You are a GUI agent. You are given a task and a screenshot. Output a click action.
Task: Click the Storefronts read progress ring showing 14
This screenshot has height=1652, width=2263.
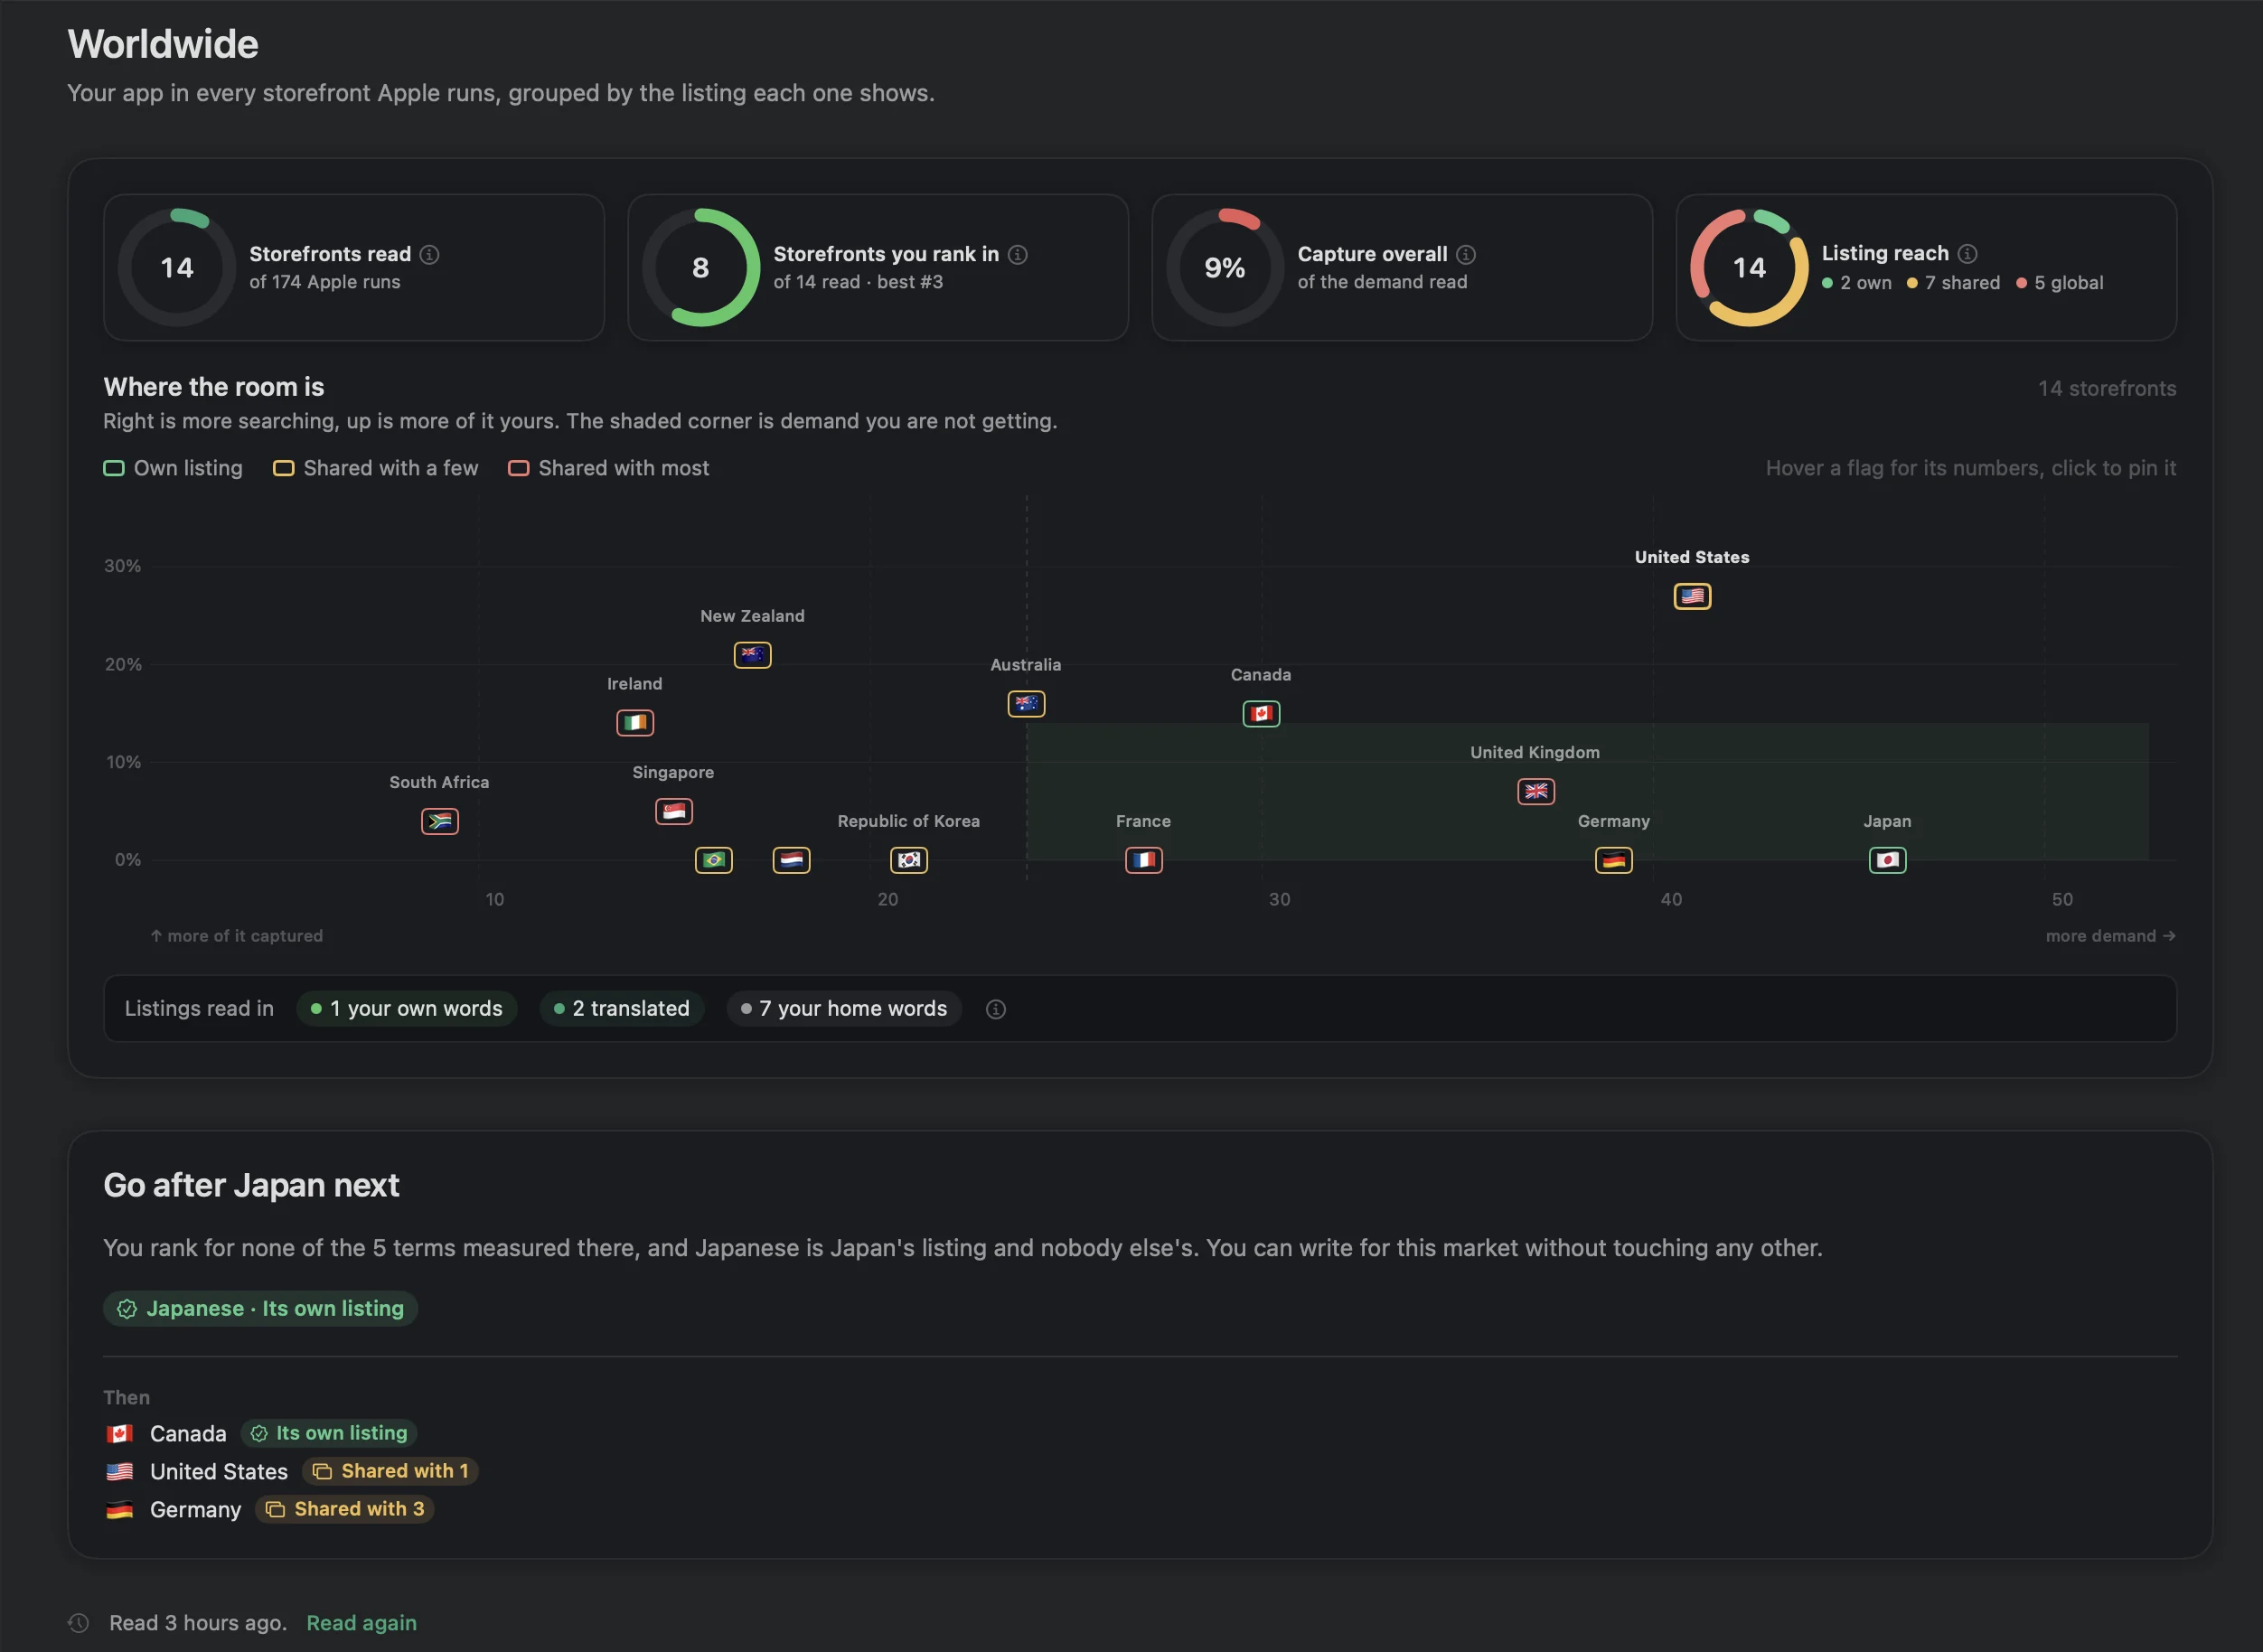(x=177, y=267)
